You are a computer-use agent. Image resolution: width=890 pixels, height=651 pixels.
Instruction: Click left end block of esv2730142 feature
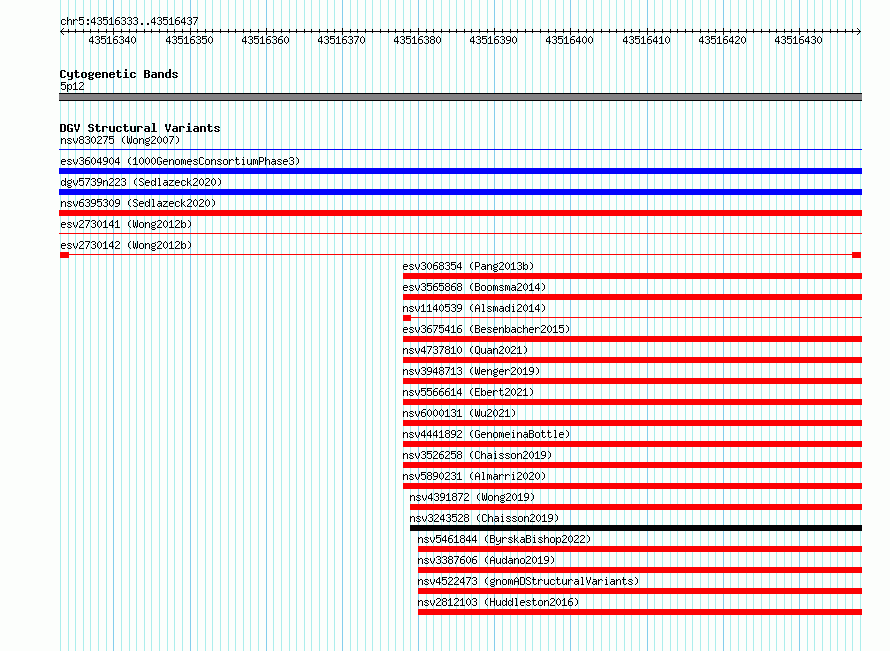pyautogui.click(x=64, y=255)
